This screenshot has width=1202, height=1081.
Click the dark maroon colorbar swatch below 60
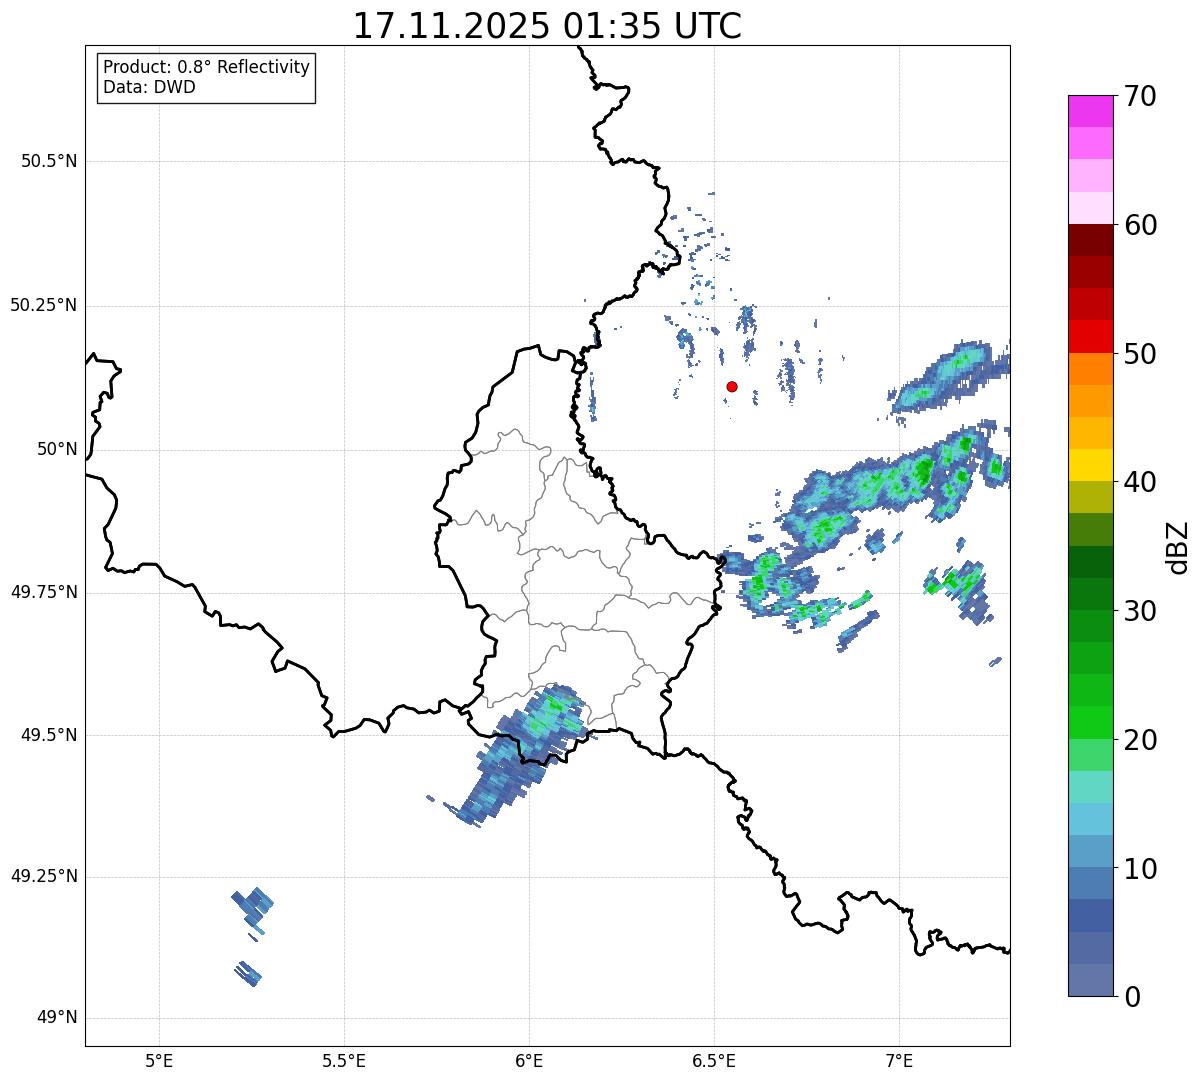(1090, 240)
